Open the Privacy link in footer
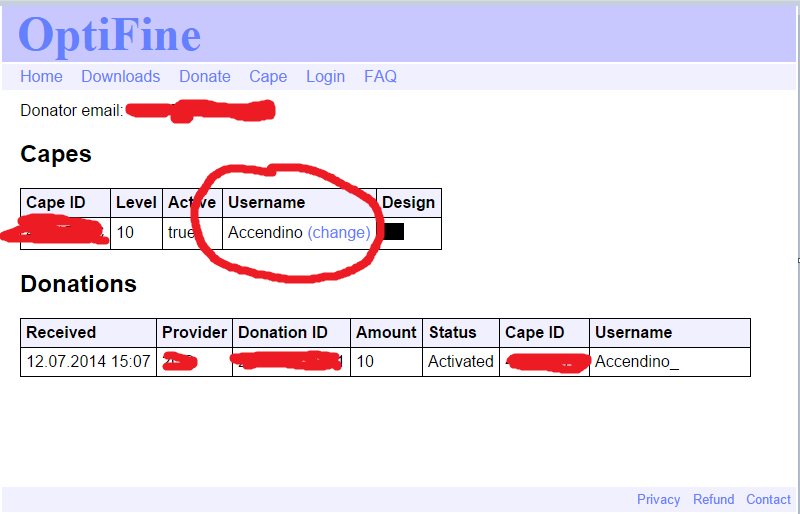The image size is (800, 514). point(658,499)
